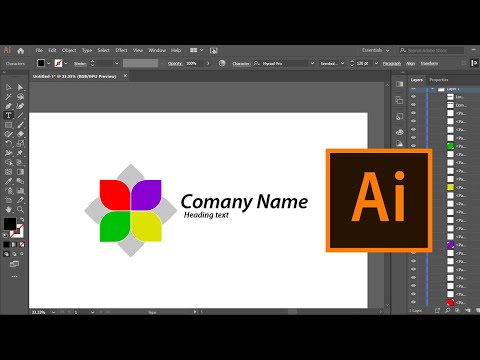Click the Align link
Image resolution: width=480 pixels, height=360 pixels.
(411, 63)
